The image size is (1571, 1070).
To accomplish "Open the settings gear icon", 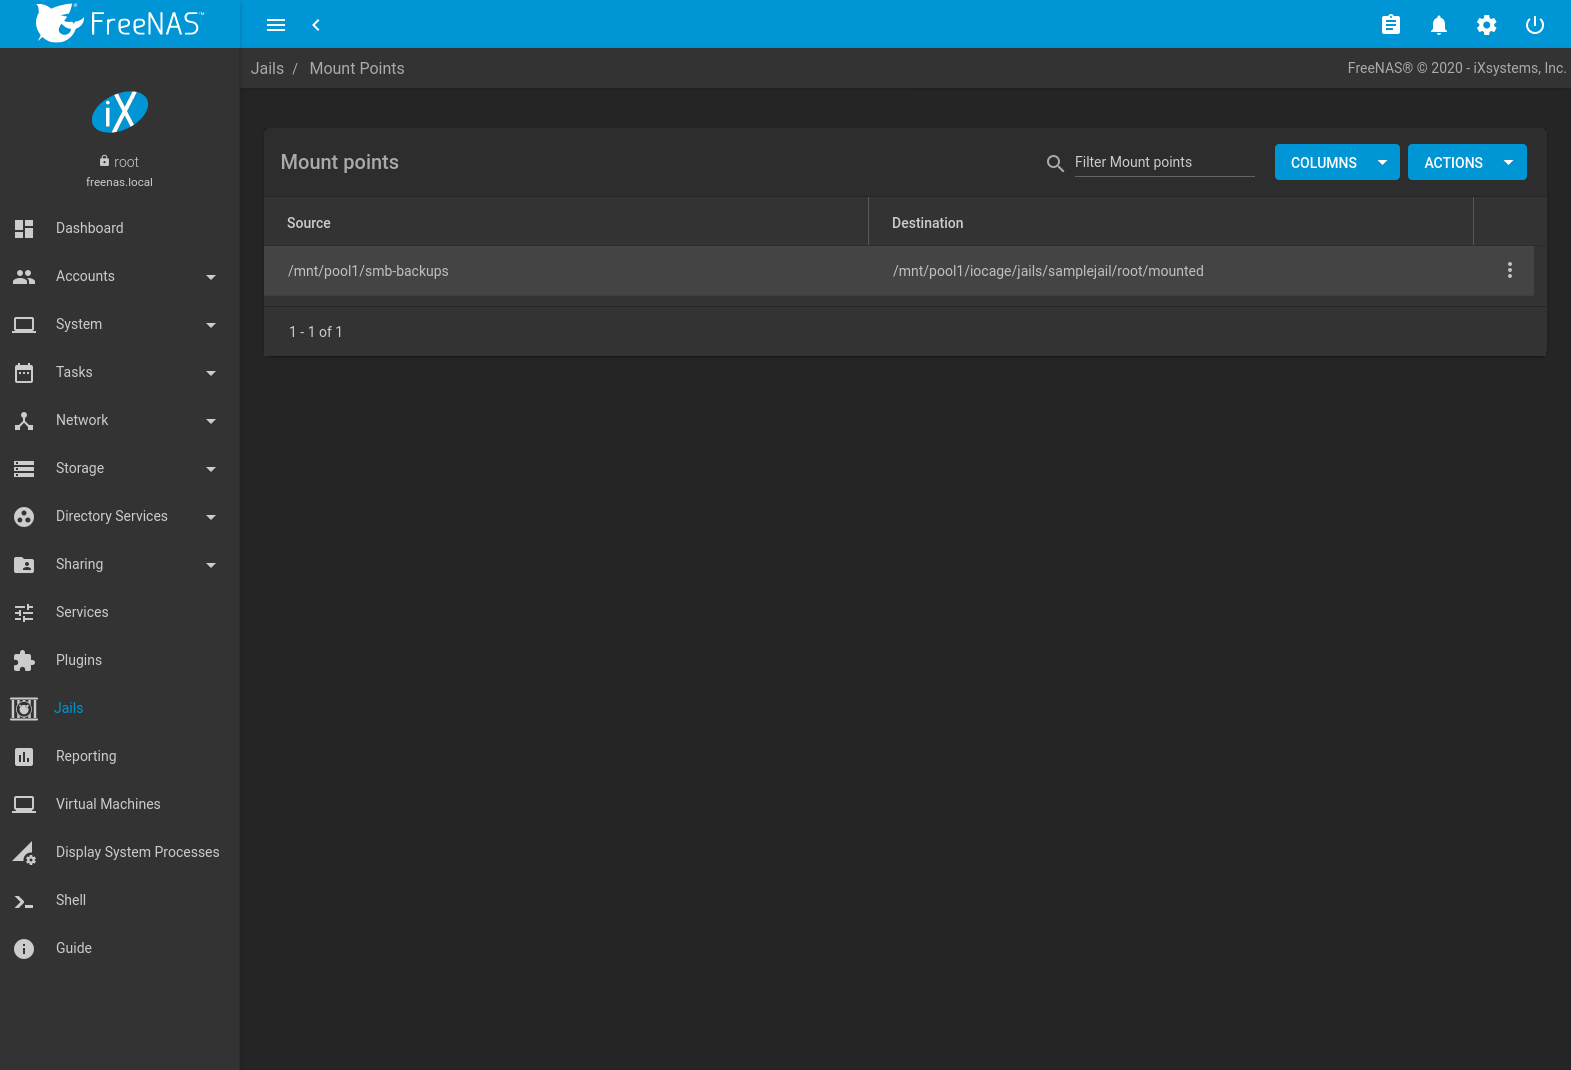I will click(1486, 25).
